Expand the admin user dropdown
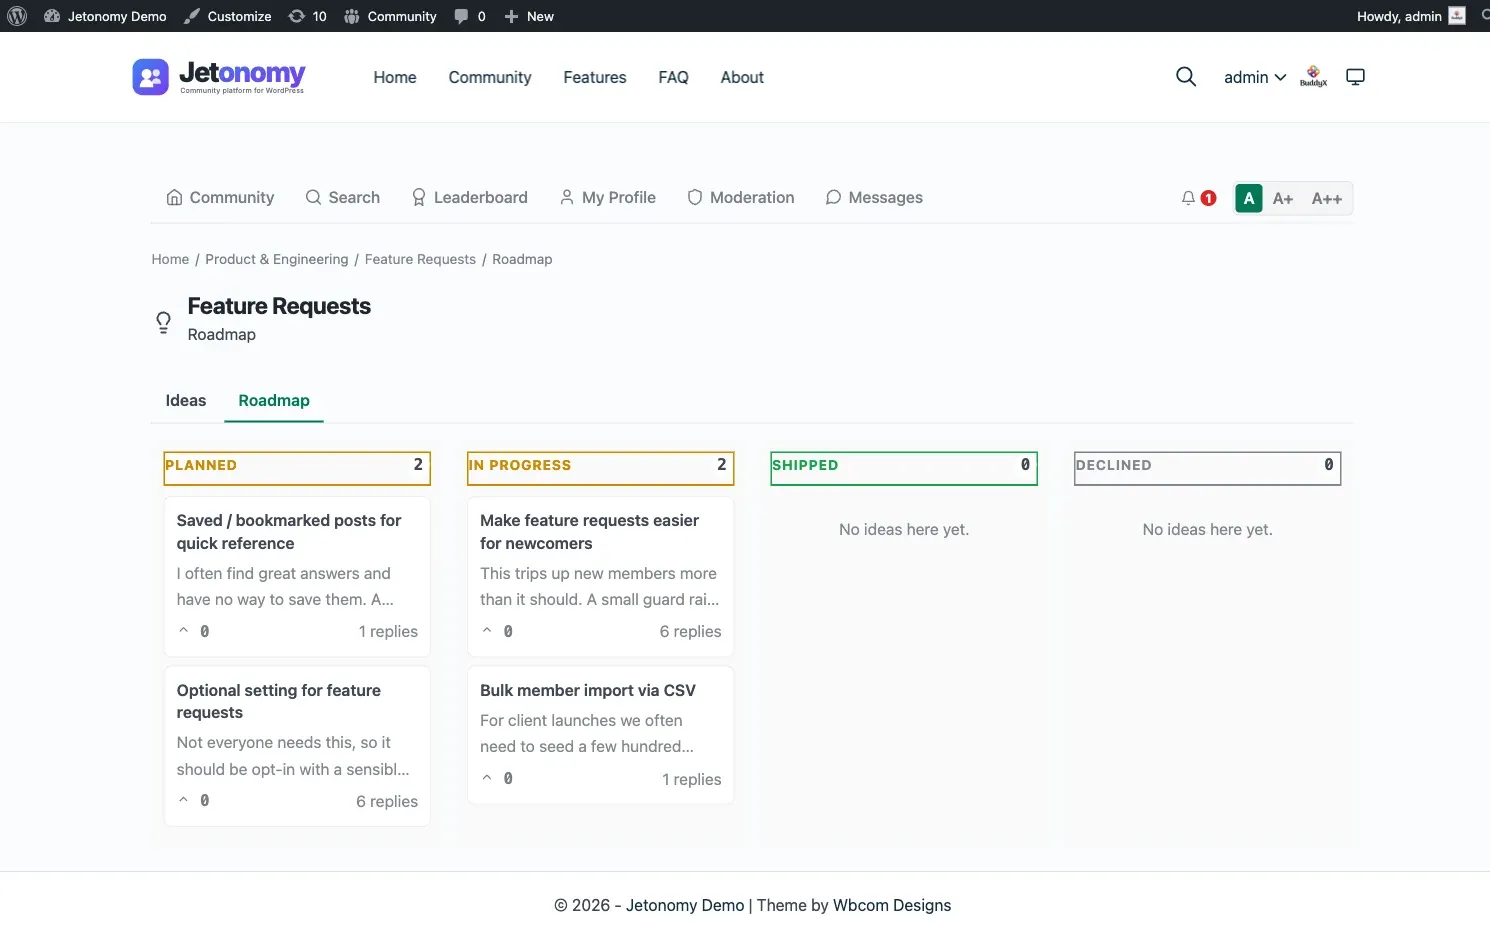 pyautogui.click(x=1255, y=77)
